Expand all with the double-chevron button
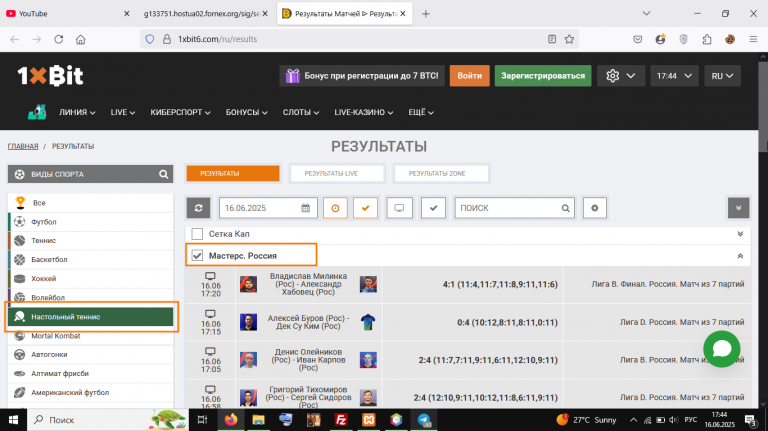This screenshot has height=431, width=768. point(739,208)
